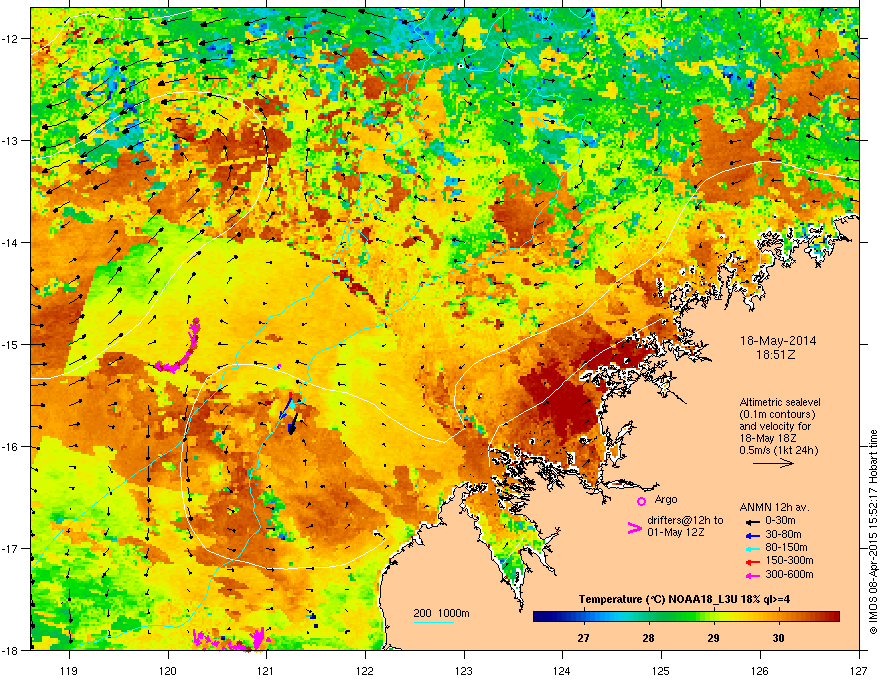The width and height of the screenshot is (880, 680).
Task: Click the '01-May 12Z' legend text
Action: (x=675, y=532)
